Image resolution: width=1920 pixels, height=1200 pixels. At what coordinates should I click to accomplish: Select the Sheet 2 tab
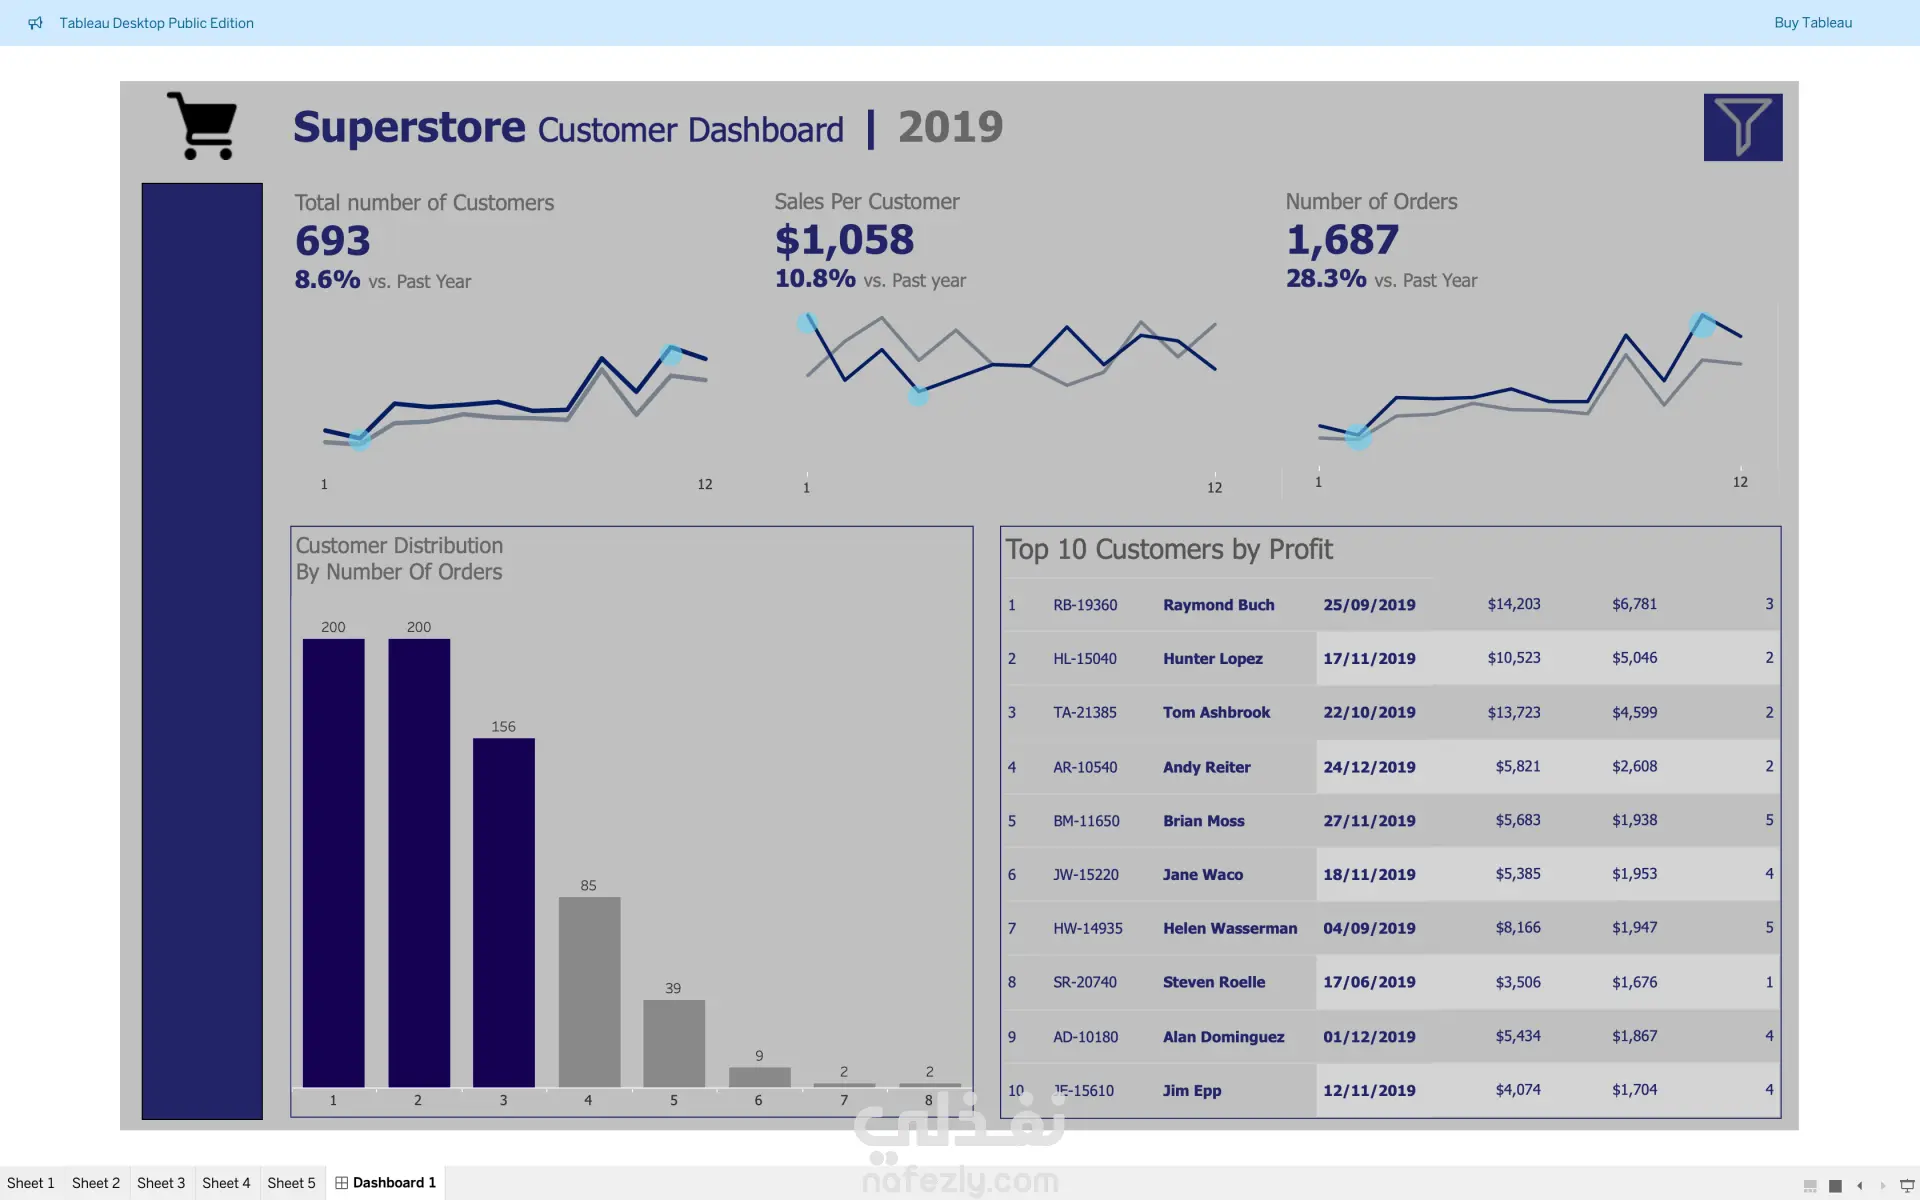(96, 1183)
